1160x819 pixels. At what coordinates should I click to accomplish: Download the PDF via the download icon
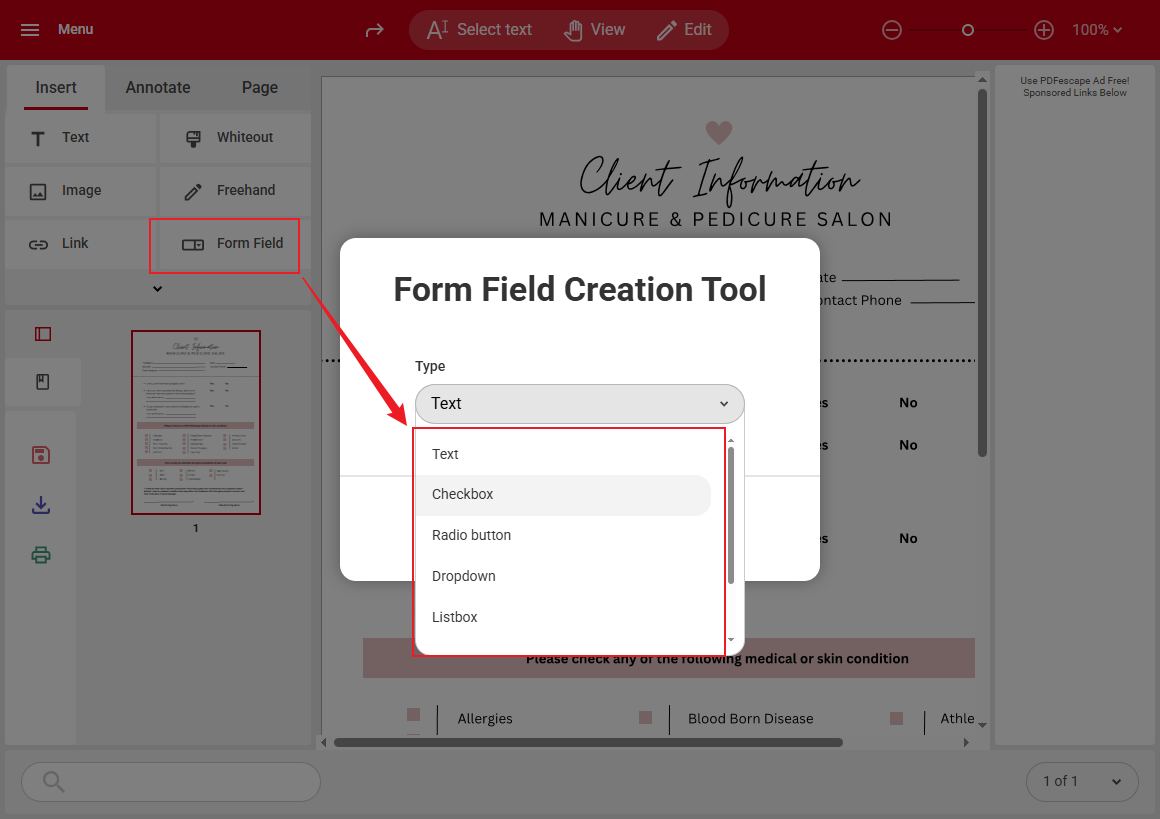[41, 505]
